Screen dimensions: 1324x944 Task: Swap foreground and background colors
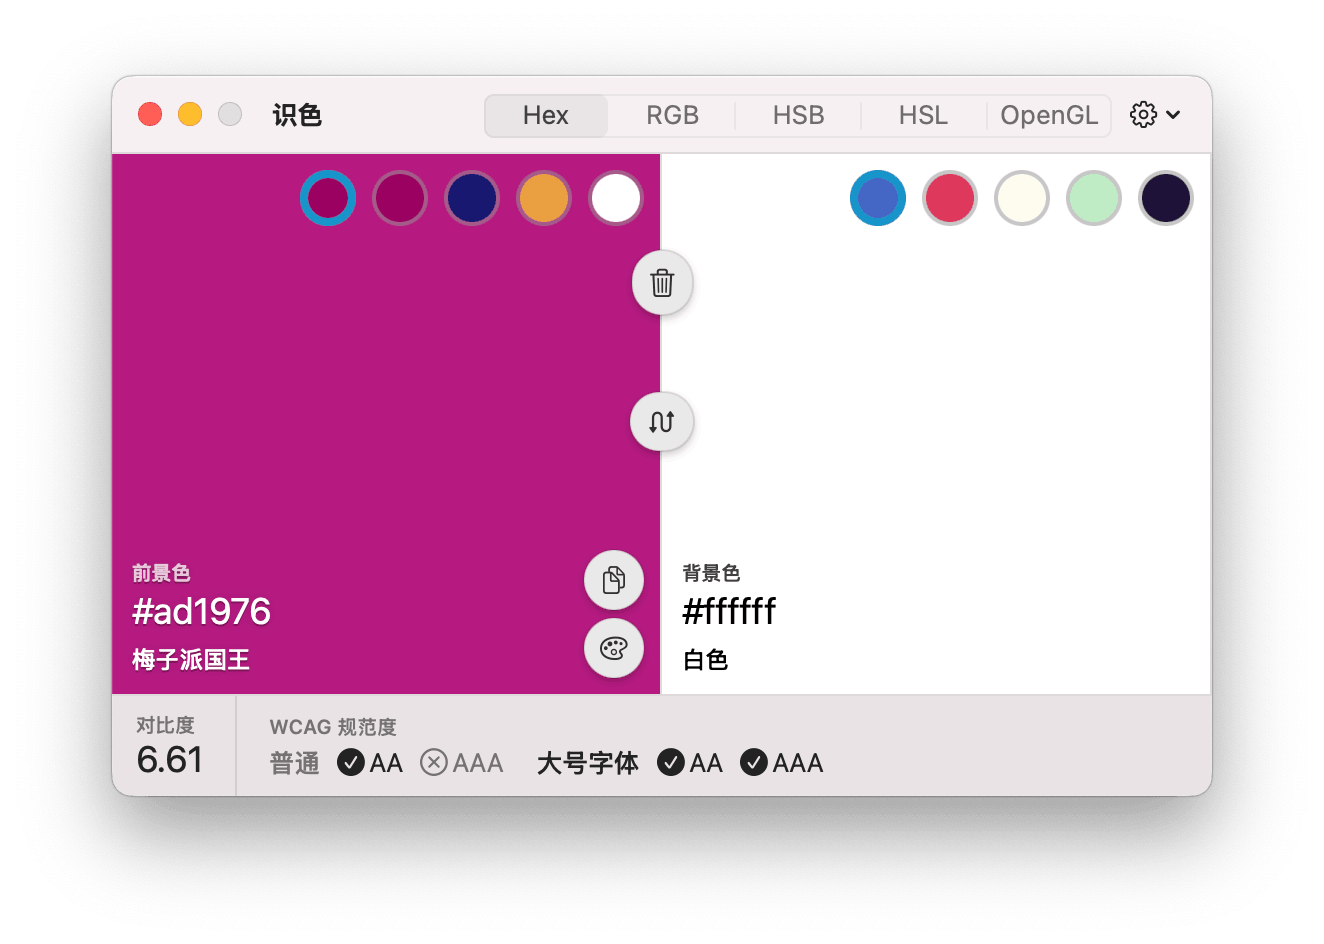(662, 422)
